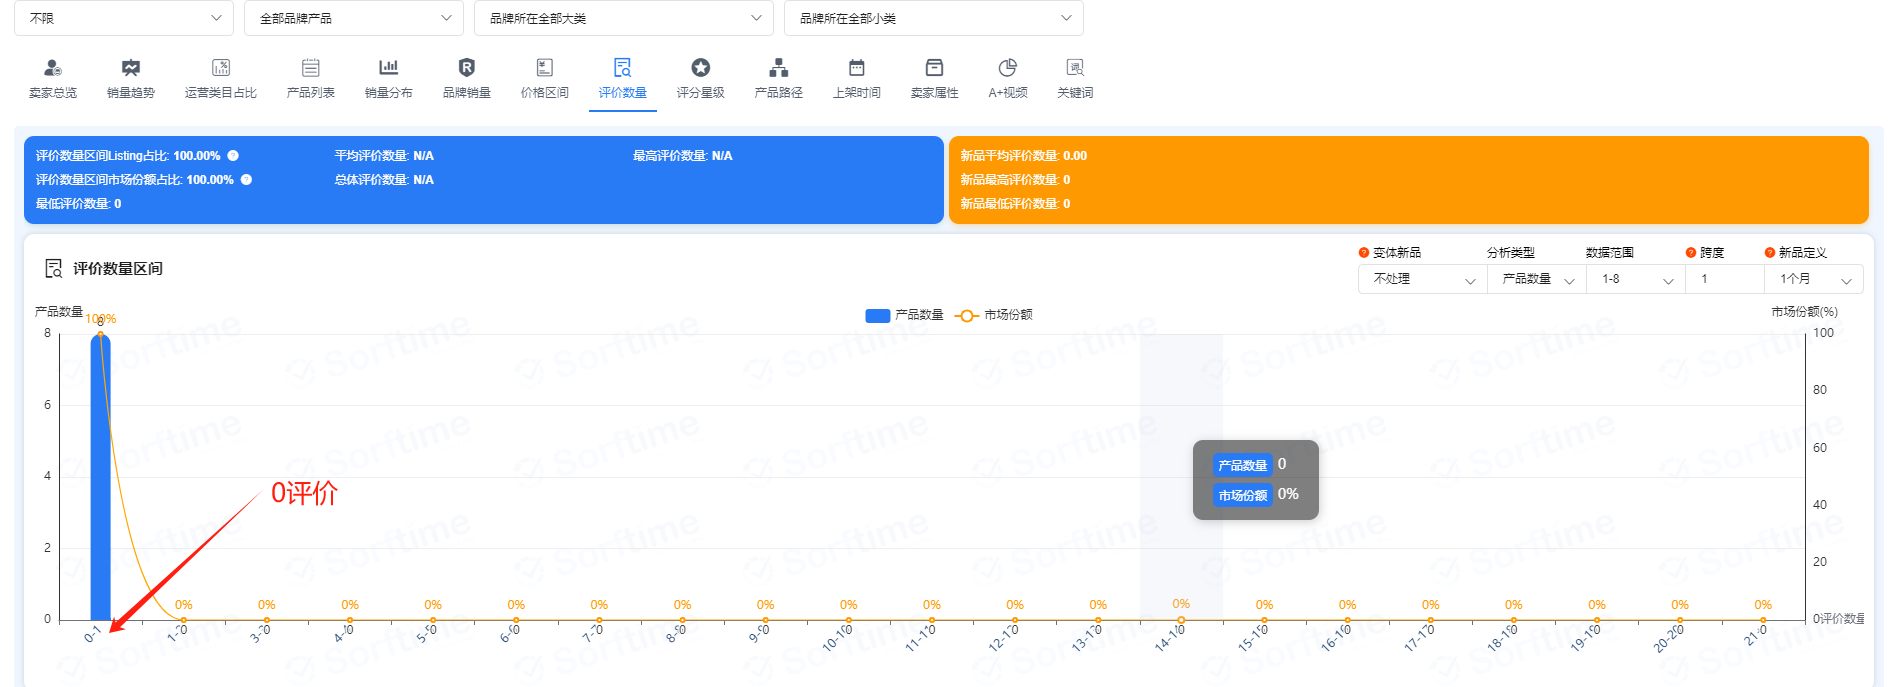
Task: Click the 市场份额(%) right axis title
Action: point(1804,312)
